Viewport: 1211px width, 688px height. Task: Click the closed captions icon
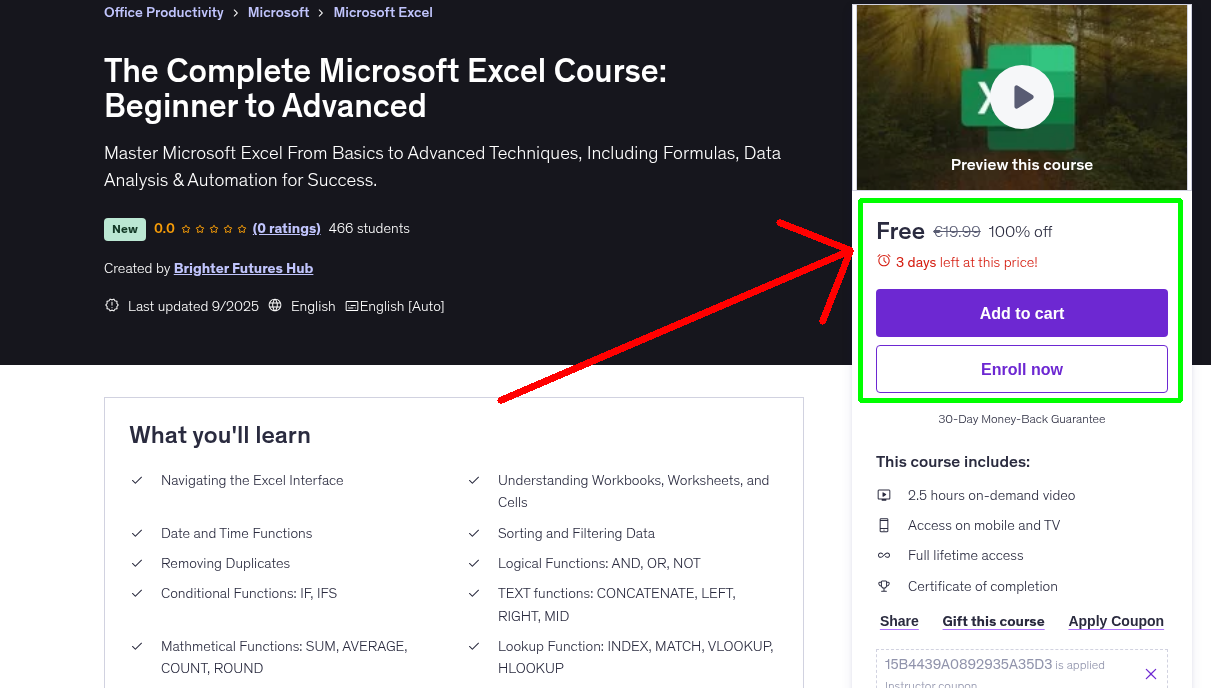[x=352, y=306]
